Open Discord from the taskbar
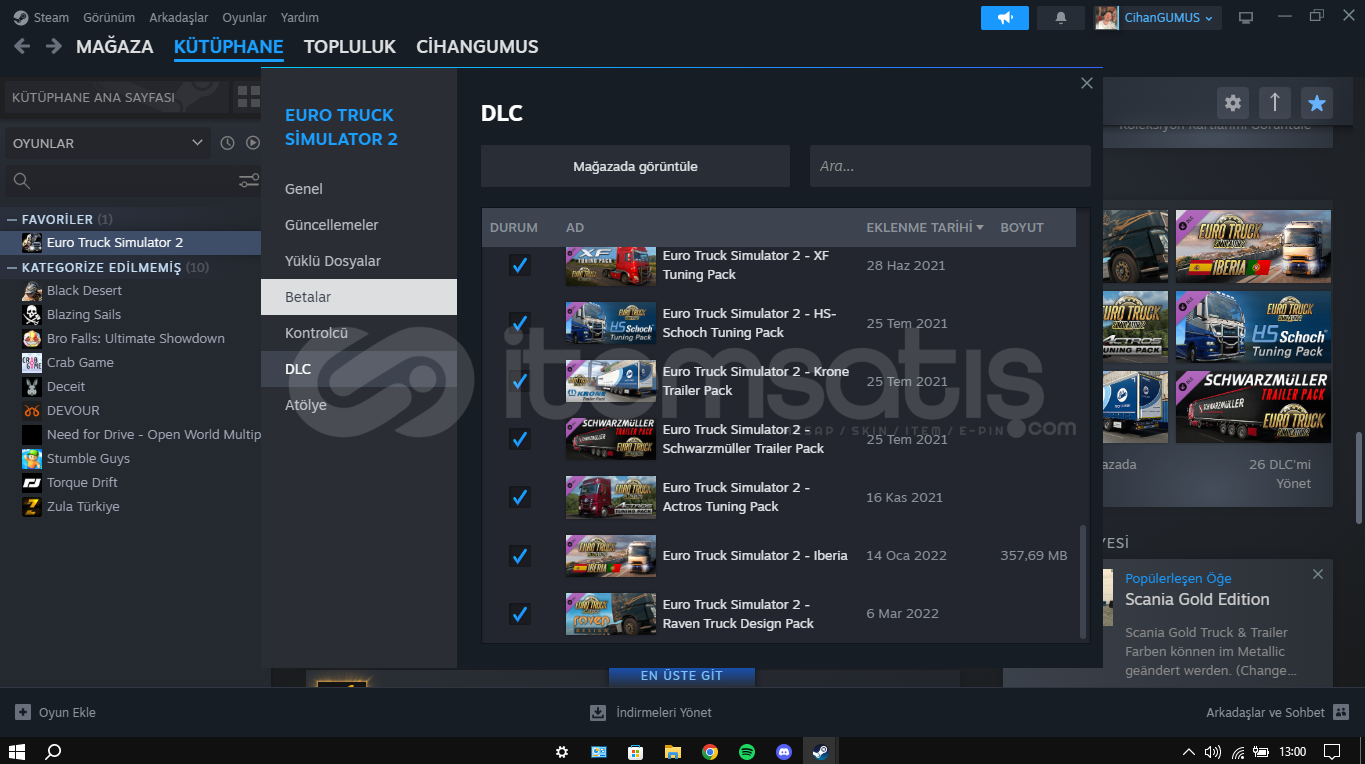1365x764 pixels. [x=784, y=751]
